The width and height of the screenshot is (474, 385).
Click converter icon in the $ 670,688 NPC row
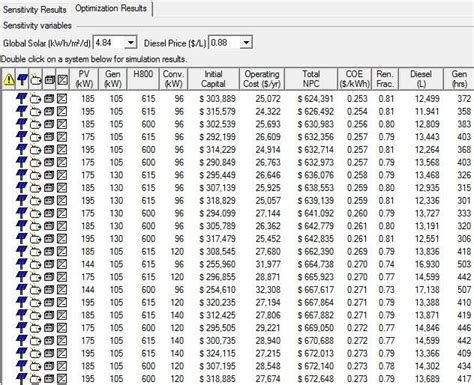(x=62, y=341)
